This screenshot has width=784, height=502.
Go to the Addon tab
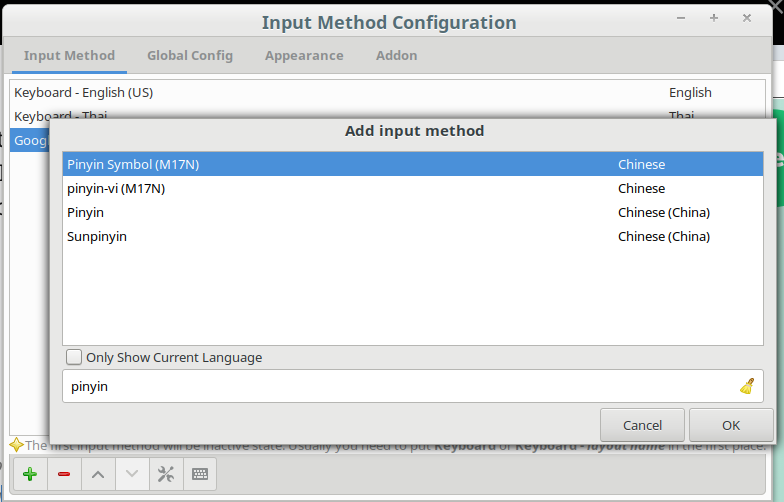click(396, 56)
